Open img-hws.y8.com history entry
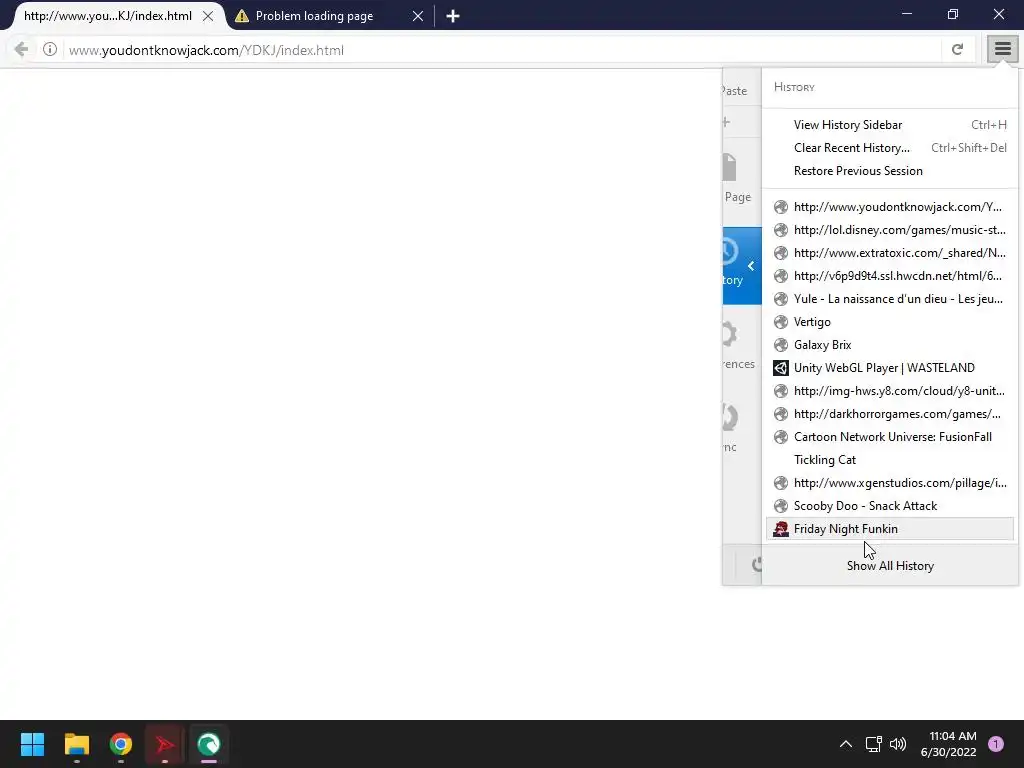Viewport: 1024px width, 768px height. coord(889,391)
